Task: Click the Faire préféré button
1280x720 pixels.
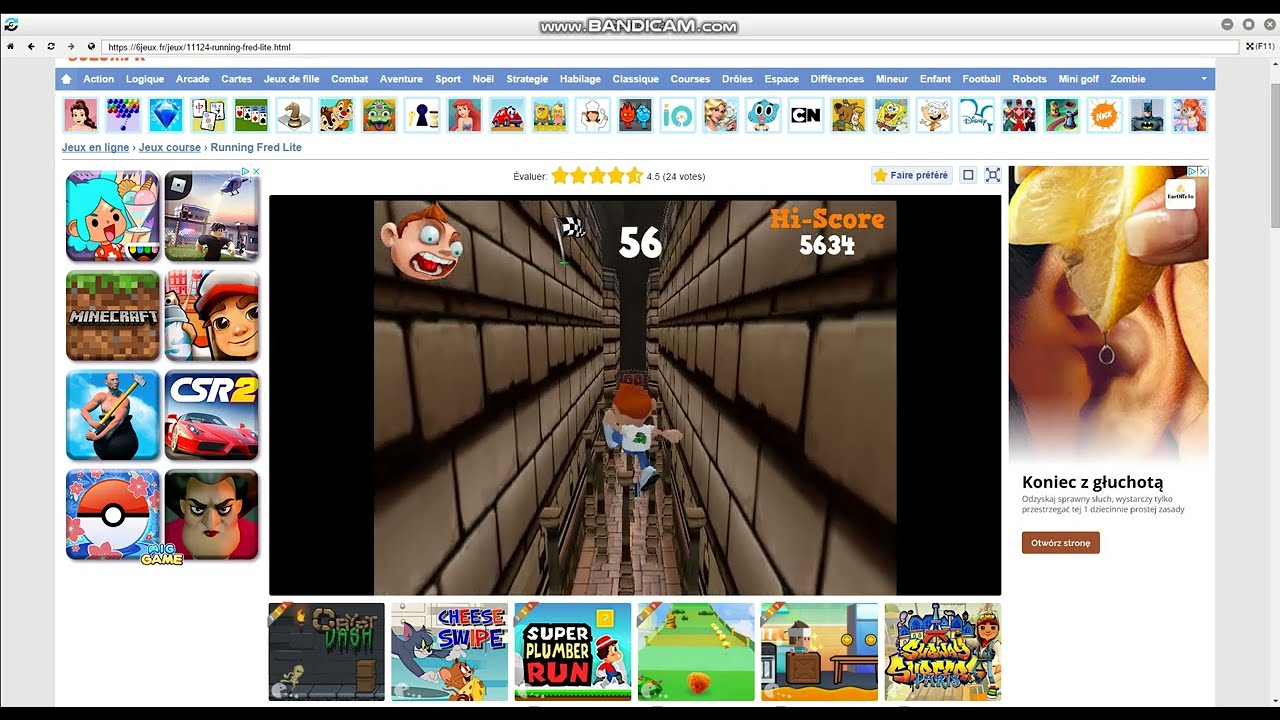Action: [911, 175]
